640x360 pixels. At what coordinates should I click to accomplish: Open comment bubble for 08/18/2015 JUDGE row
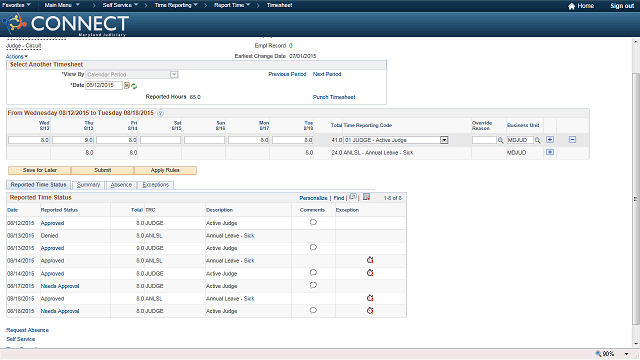[313, 310]
